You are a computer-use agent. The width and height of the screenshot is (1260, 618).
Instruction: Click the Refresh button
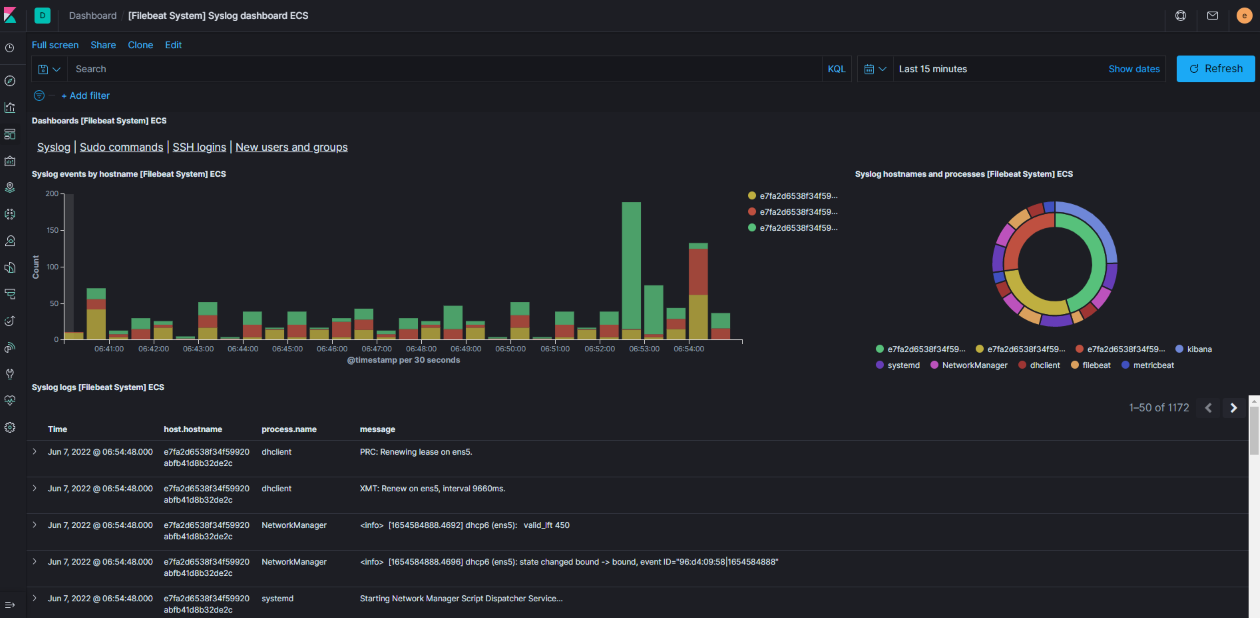tap(1215, 69)
